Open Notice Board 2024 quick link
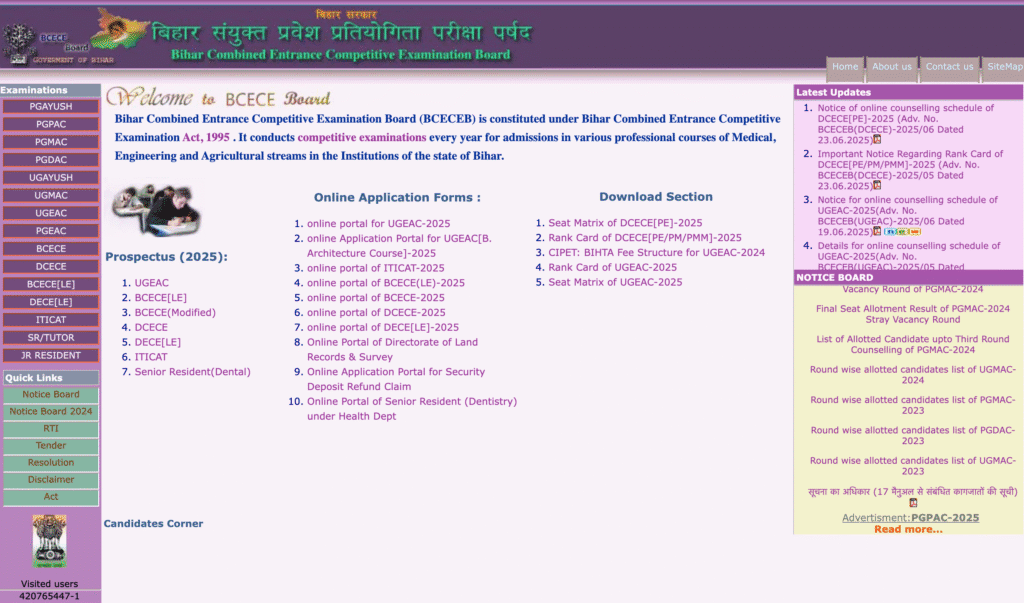 tap(50, 412)
